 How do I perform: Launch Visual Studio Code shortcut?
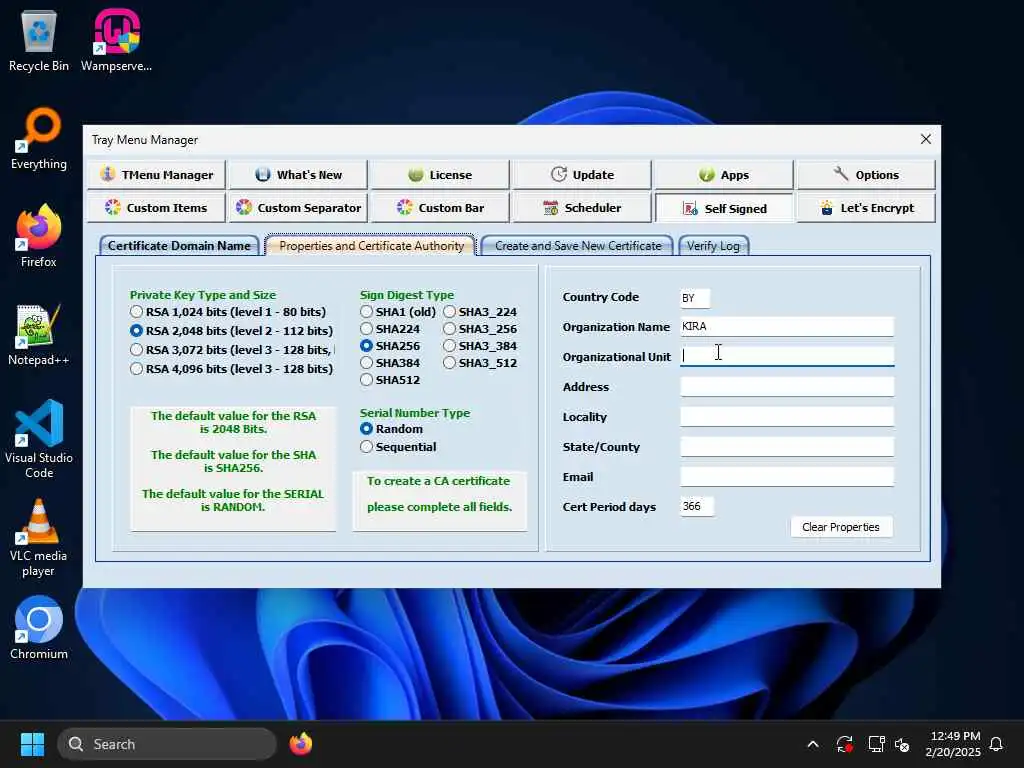[39, 439]
